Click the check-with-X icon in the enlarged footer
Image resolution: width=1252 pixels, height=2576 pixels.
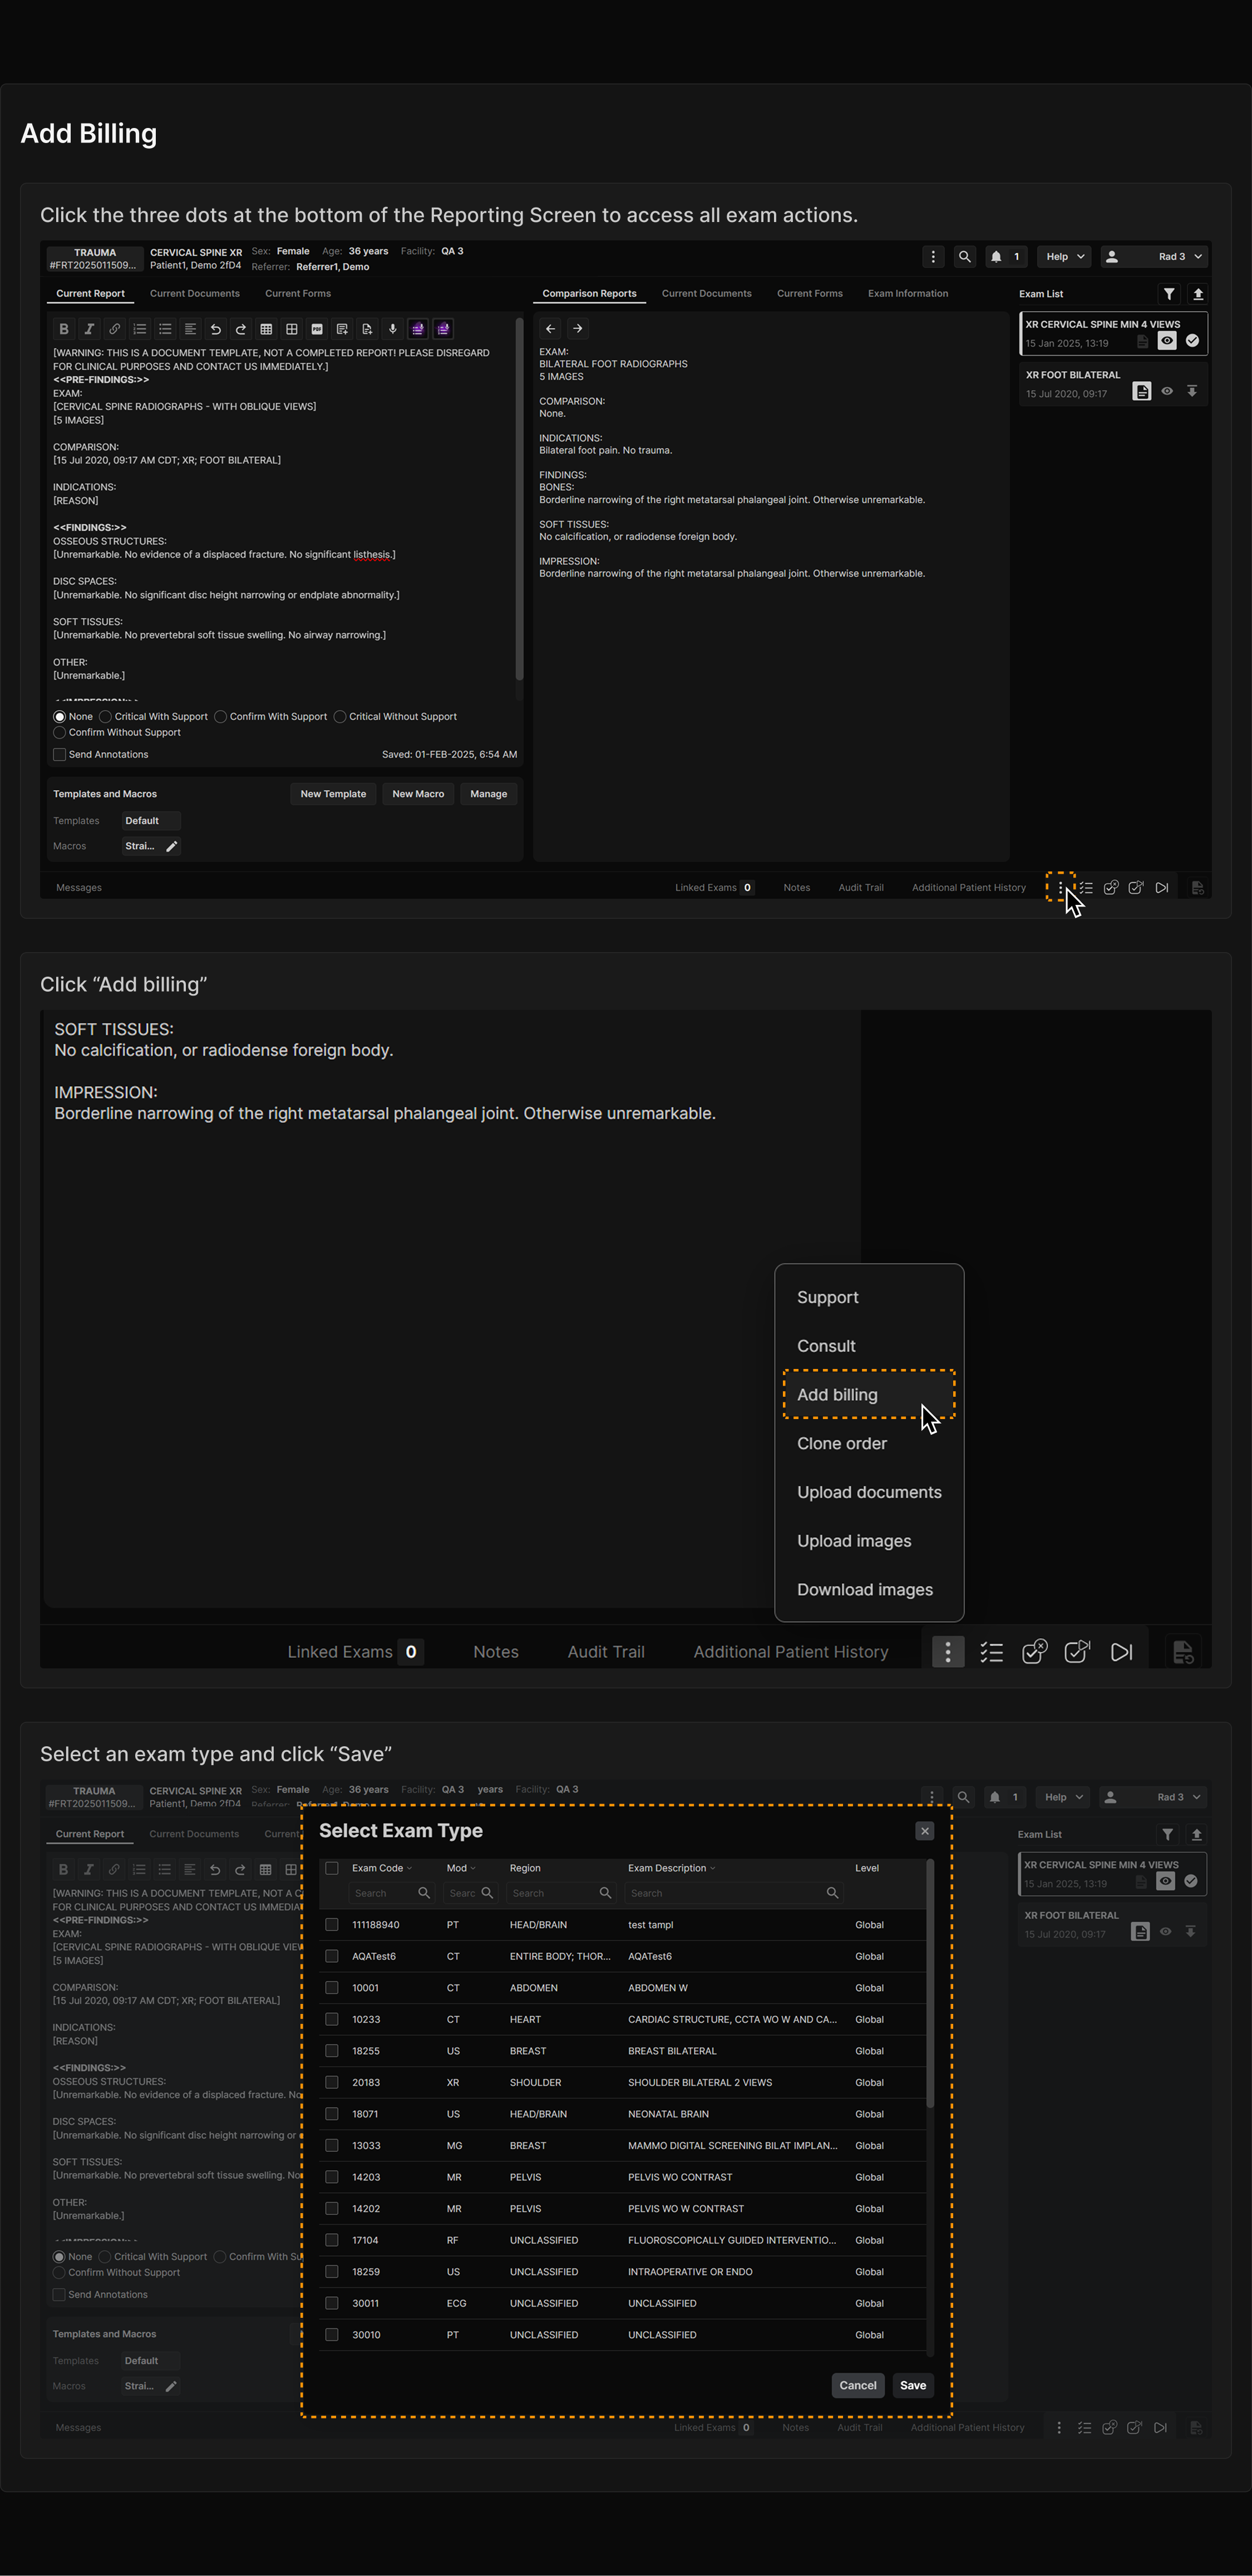(x=1035, y=1652)
